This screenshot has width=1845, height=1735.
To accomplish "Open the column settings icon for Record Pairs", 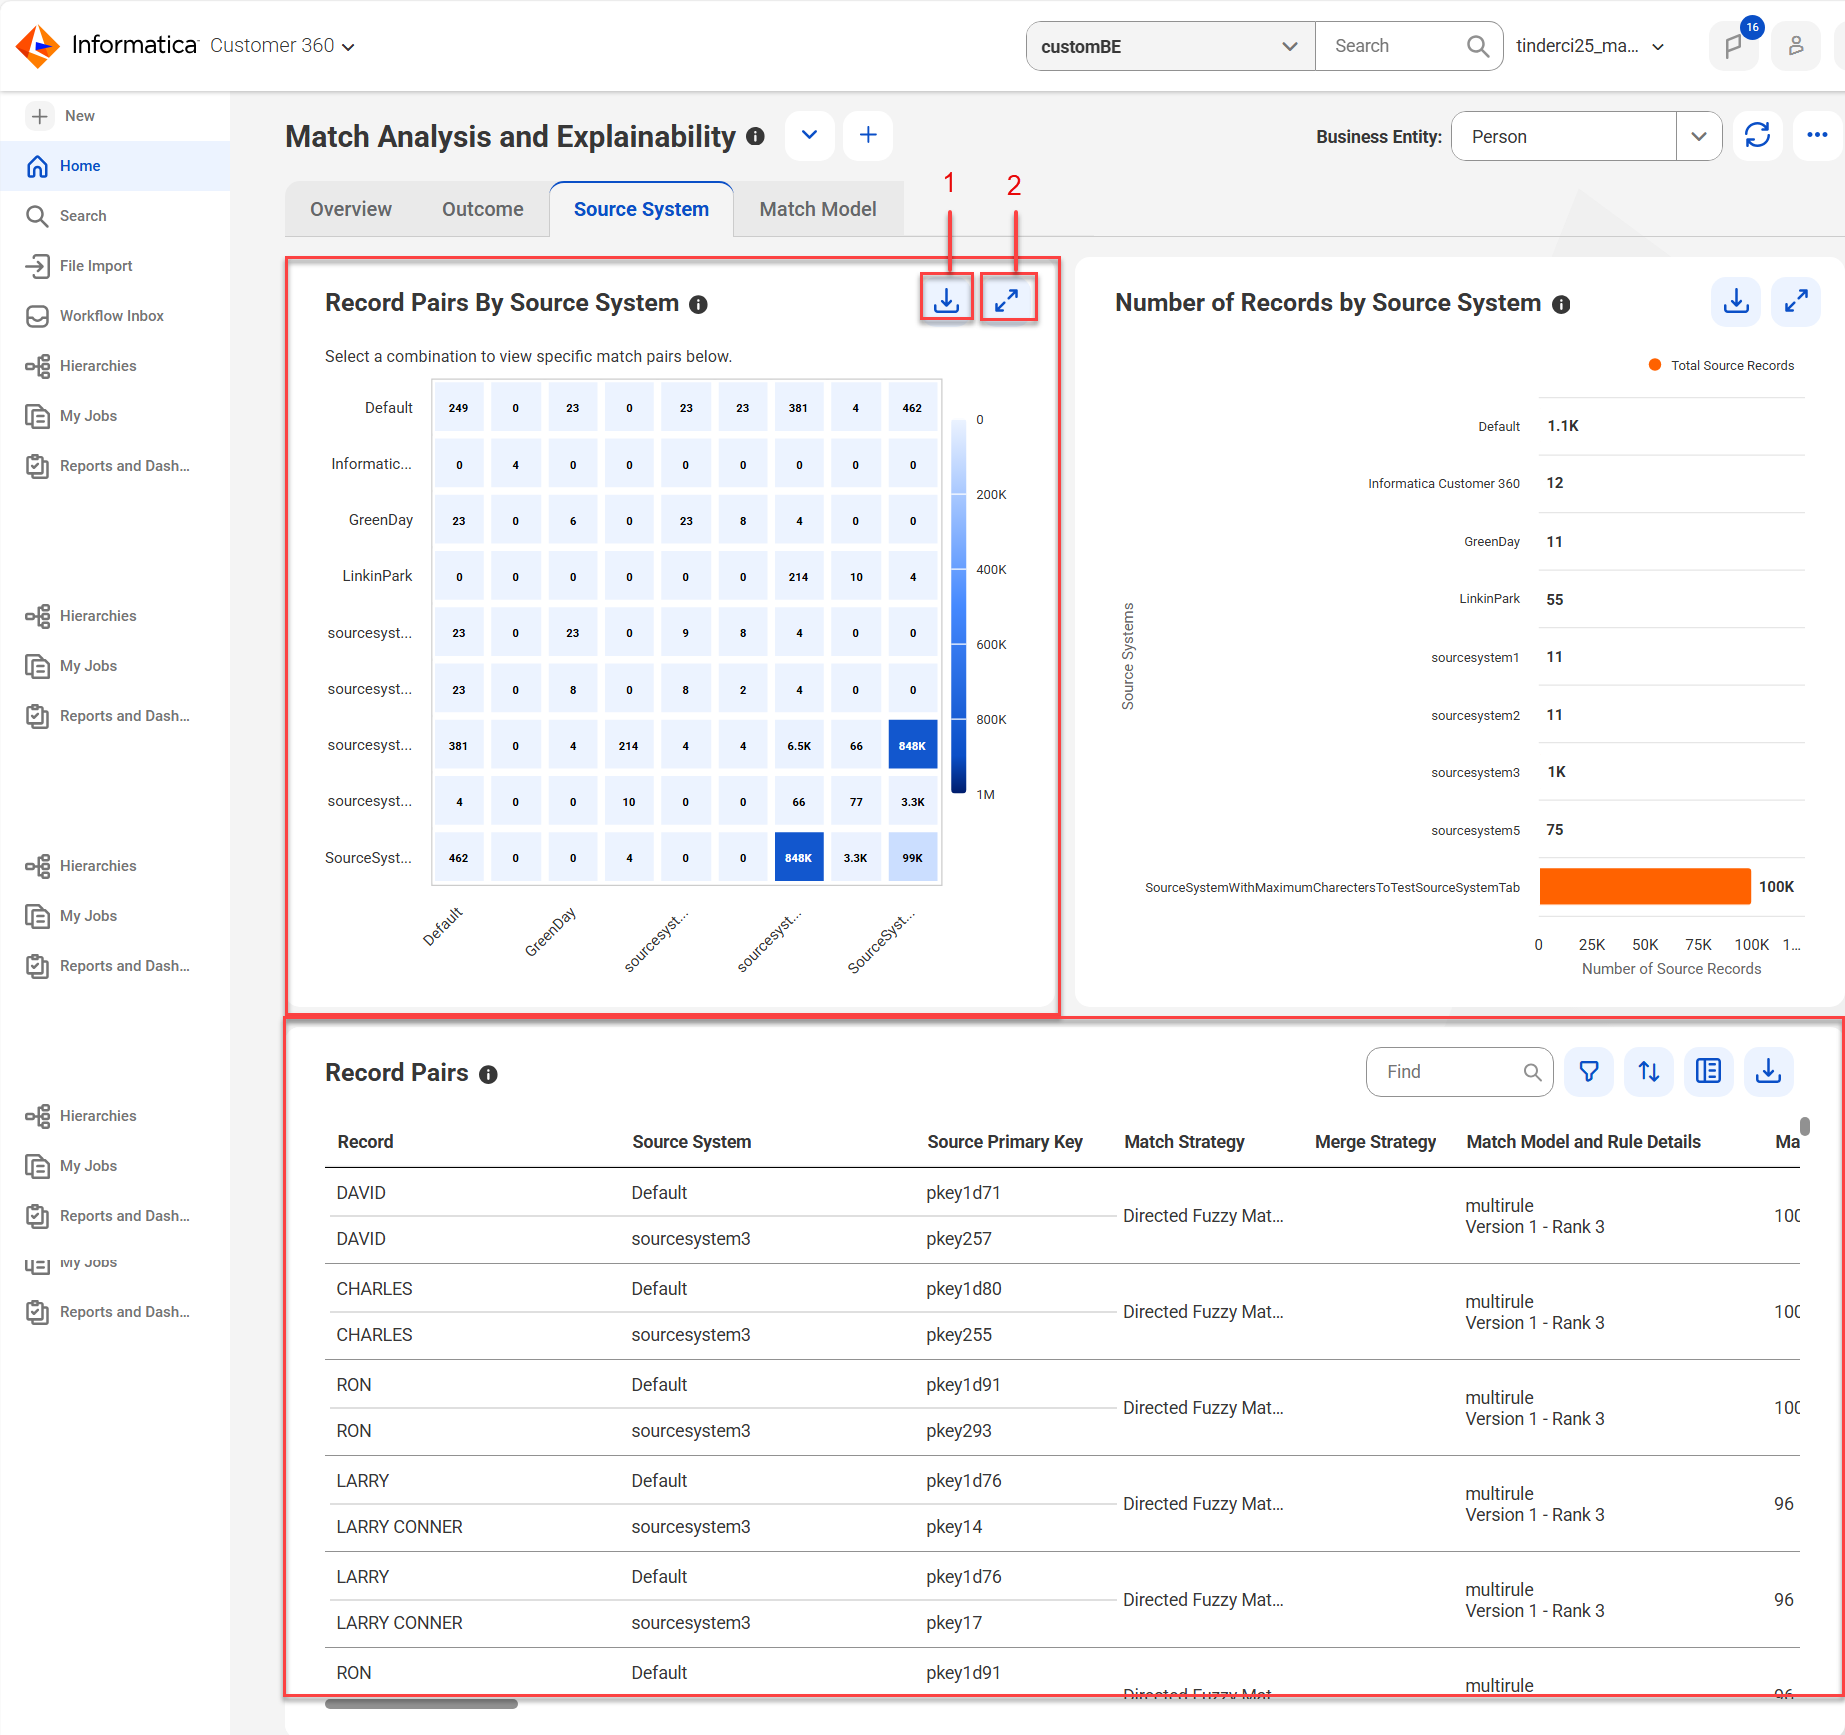I will click(1709, 1072).
